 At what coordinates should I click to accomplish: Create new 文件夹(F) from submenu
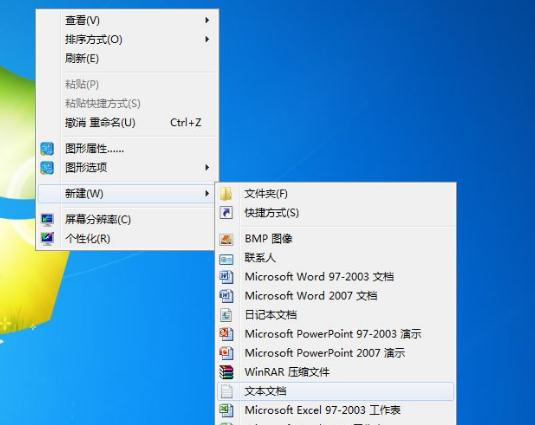336,194
